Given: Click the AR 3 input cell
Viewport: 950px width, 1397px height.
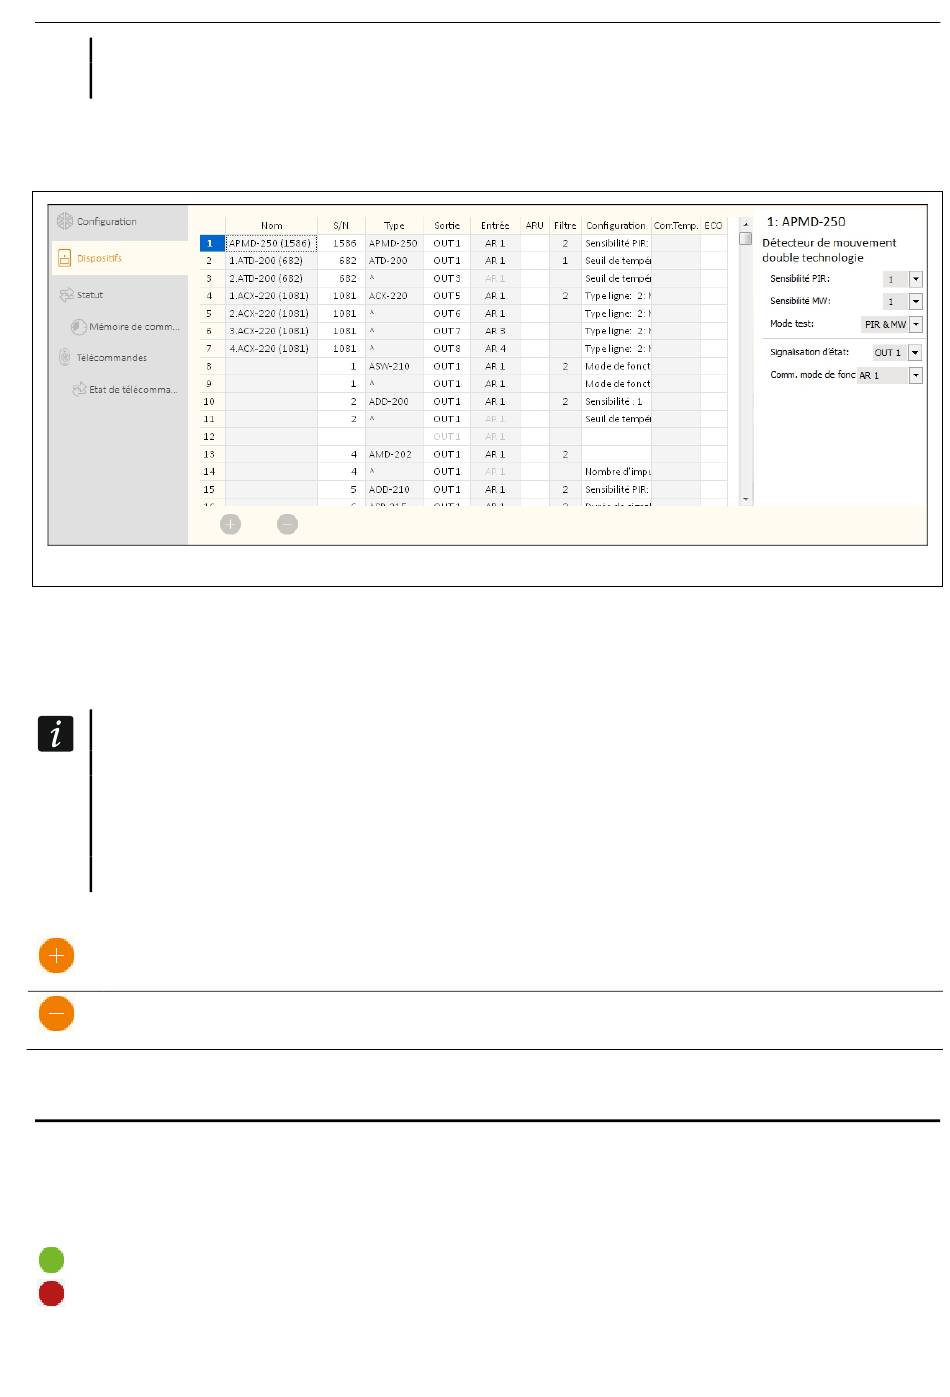Looking at the screenshot, I should click(x=495, y=331).
